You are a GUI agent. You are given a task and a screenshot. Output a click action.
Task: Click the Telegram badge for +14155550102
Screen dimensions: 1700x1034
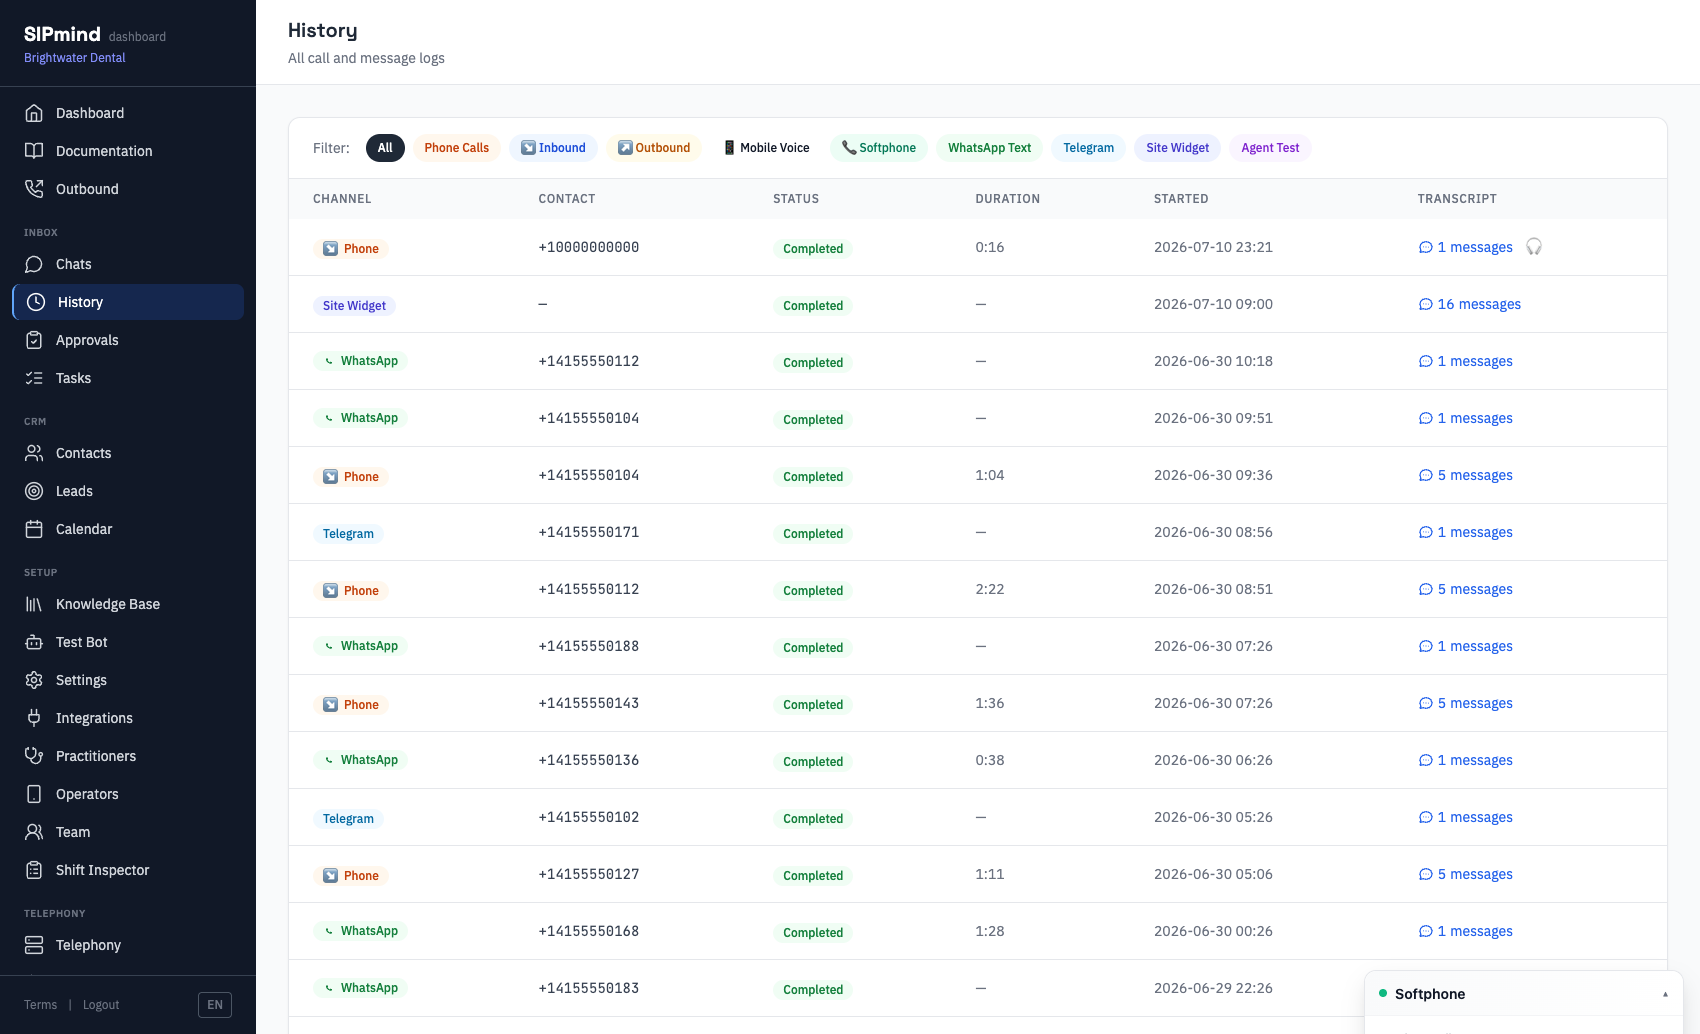pos(348,819)
